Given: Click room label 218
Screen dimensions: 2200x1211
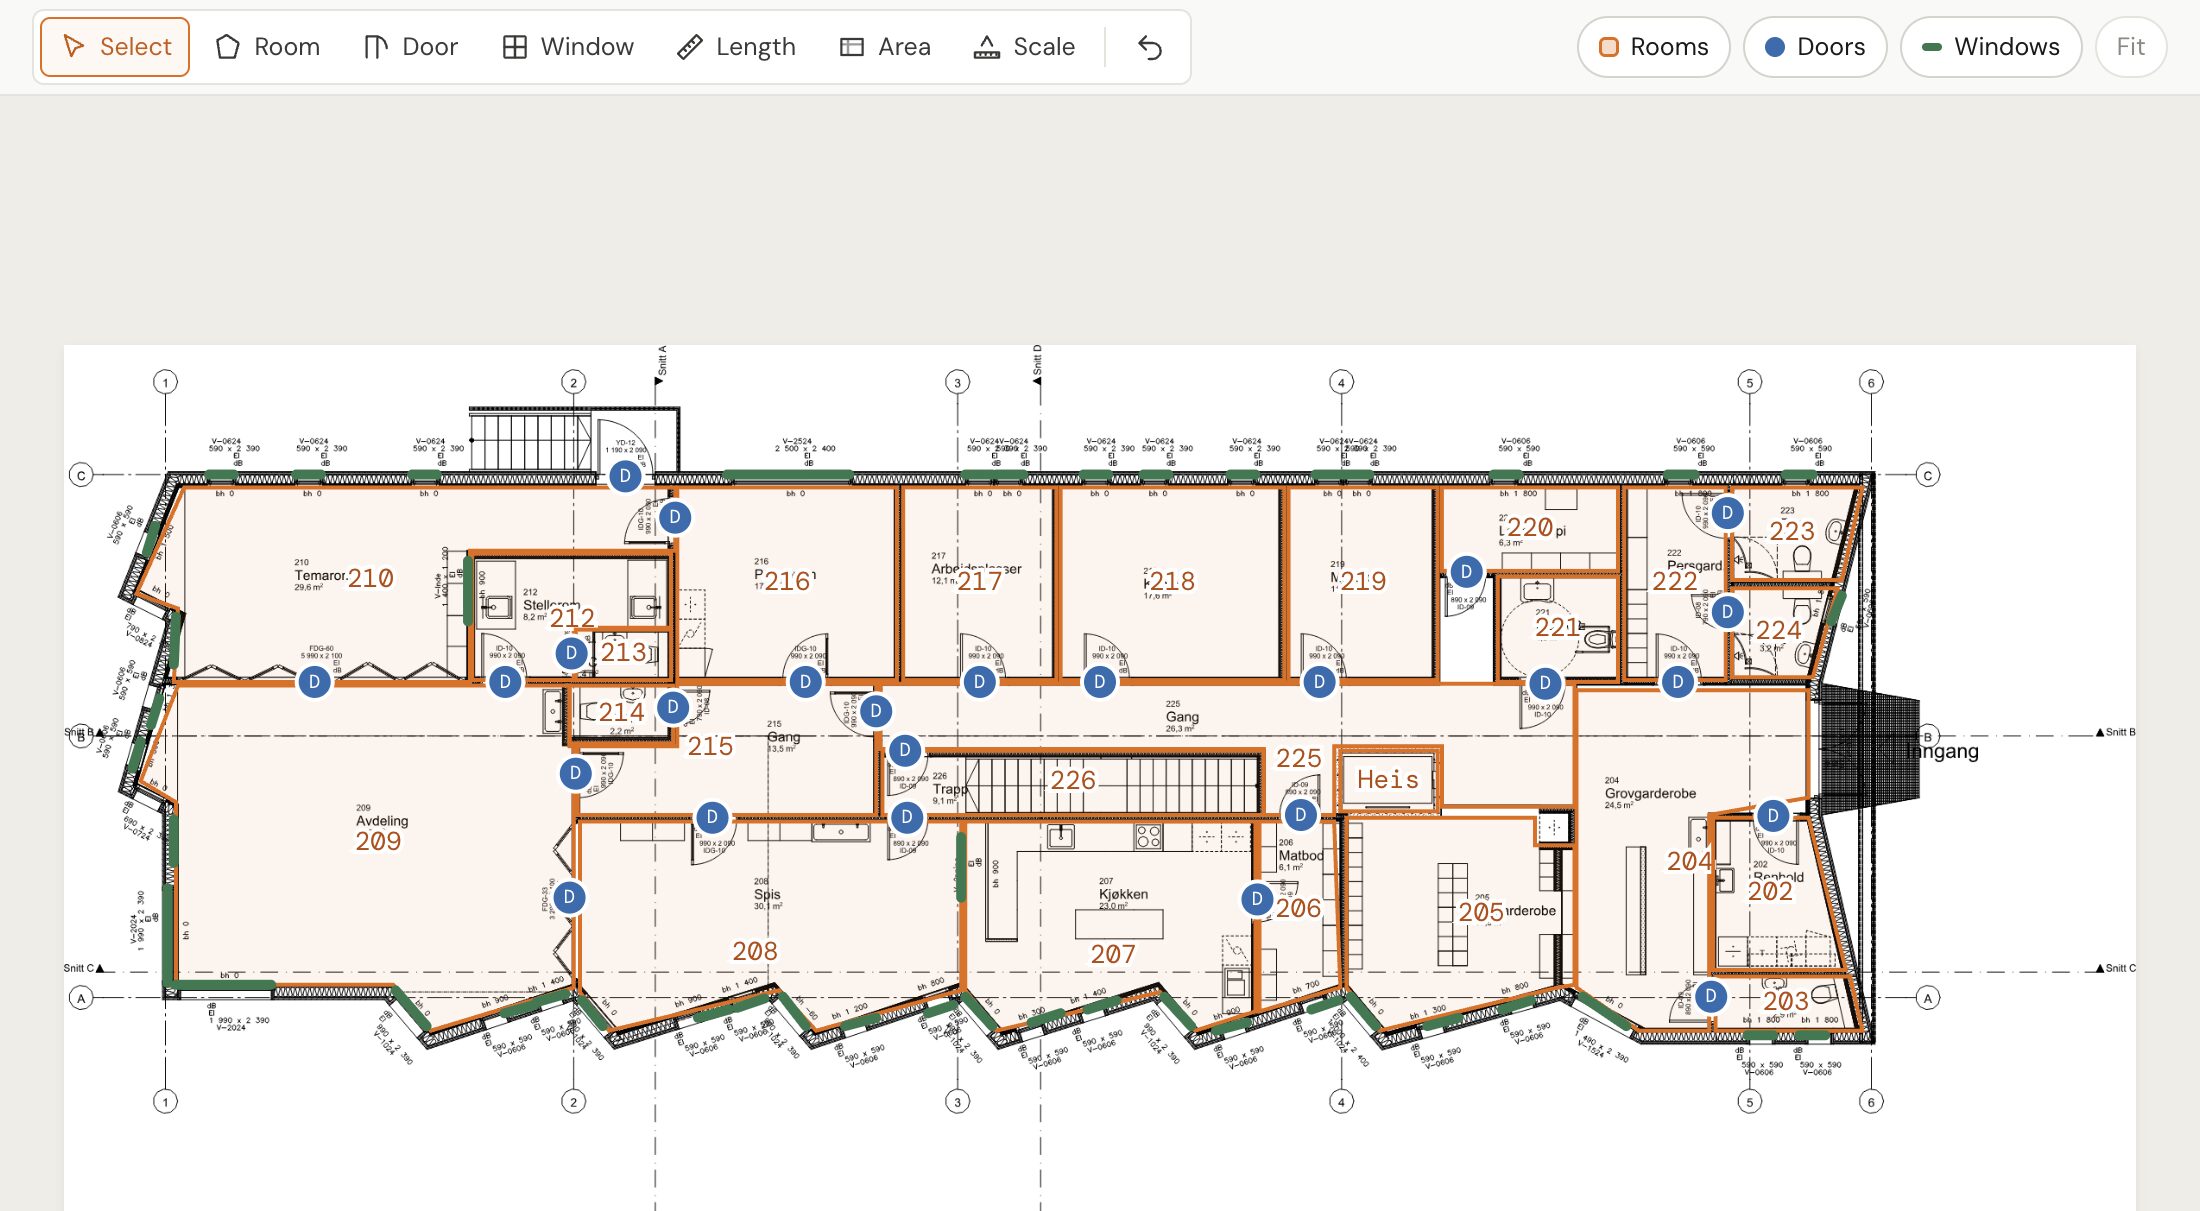Looking at the screenshot, I should tap(1172, 581).
